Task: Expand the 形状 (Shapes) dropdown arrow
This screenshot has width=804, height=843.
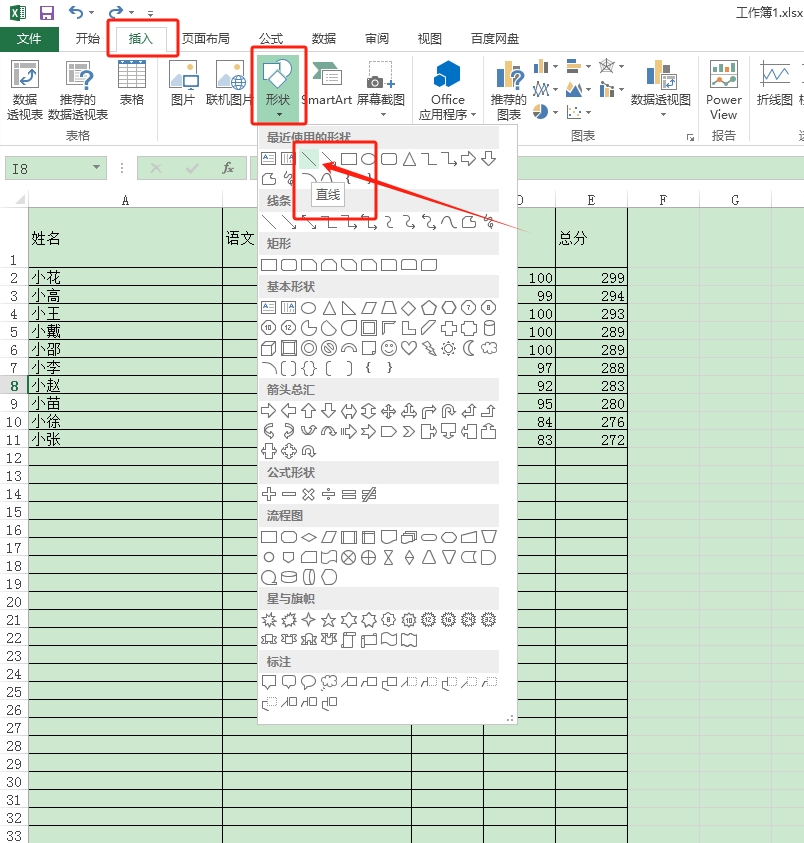Action: coord(279,113)
